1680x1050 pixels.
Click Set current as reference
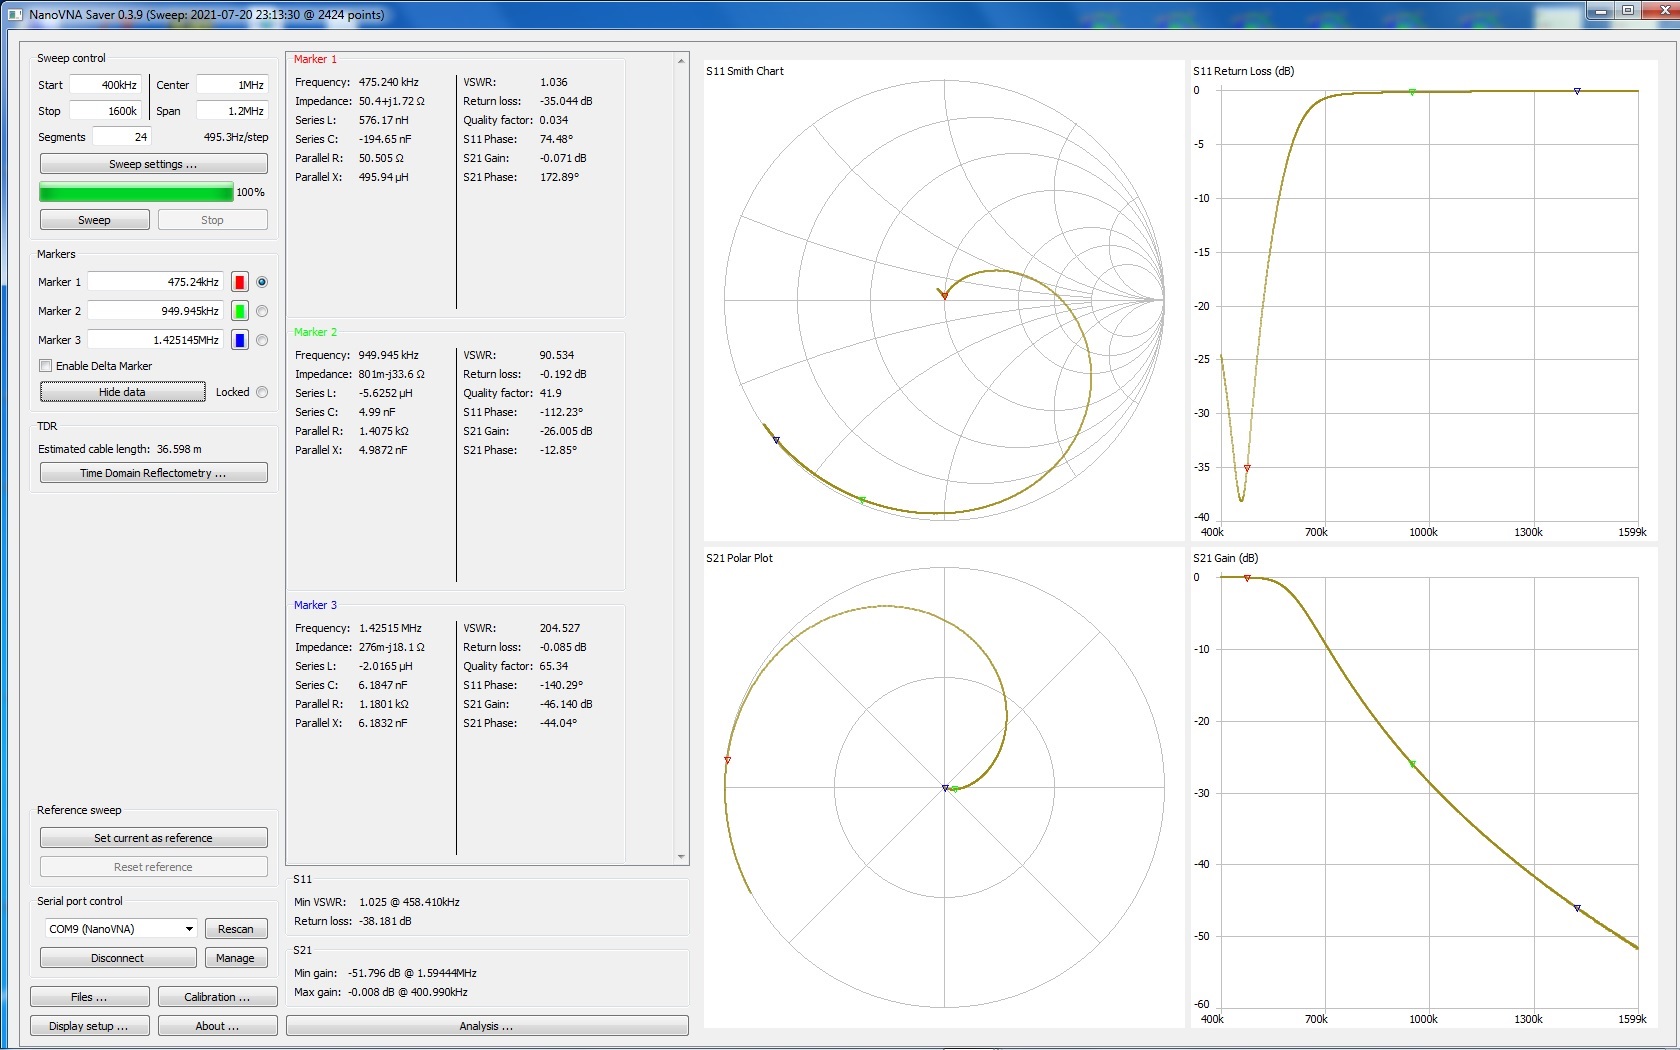(153, 838)
